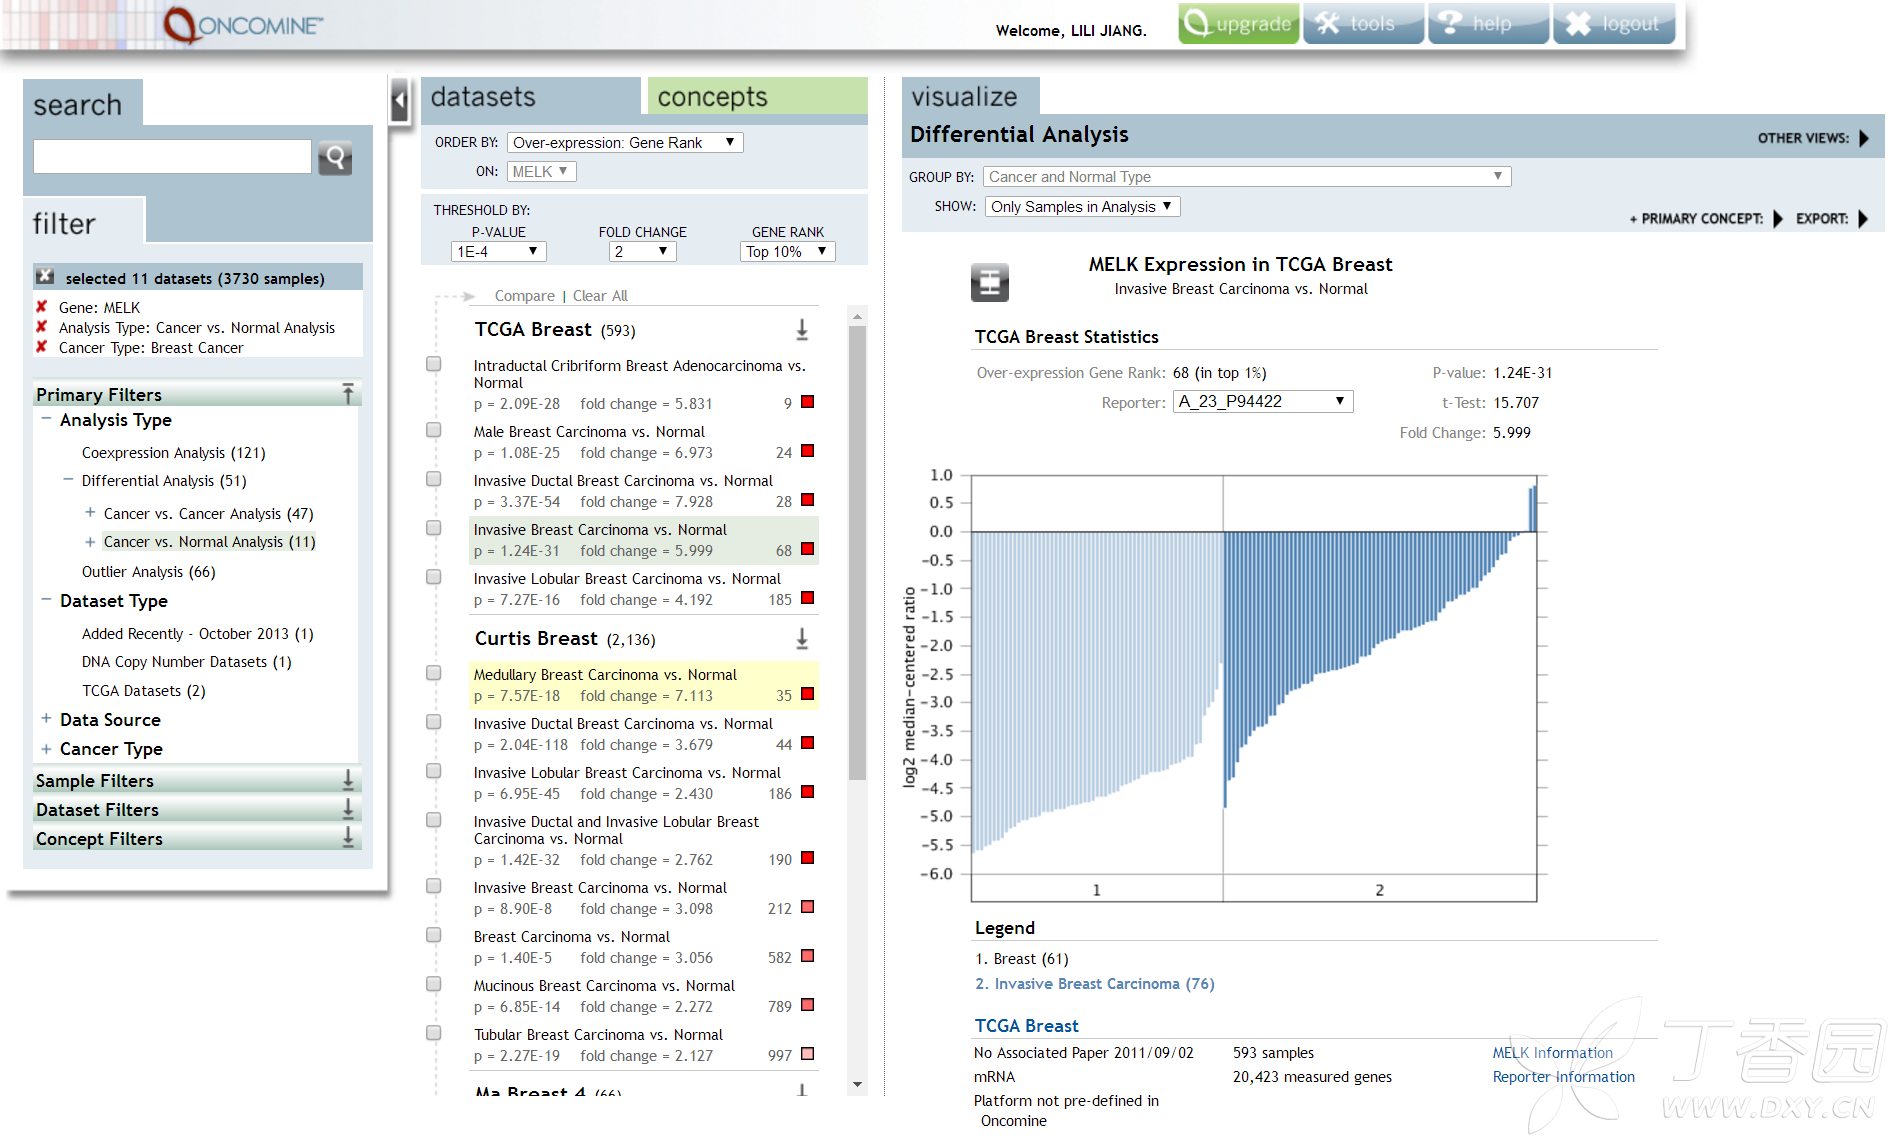1899x1146 pixels.
Task: Select Coexpression Analysis (121) filter
Action: (x=173, y=452)
